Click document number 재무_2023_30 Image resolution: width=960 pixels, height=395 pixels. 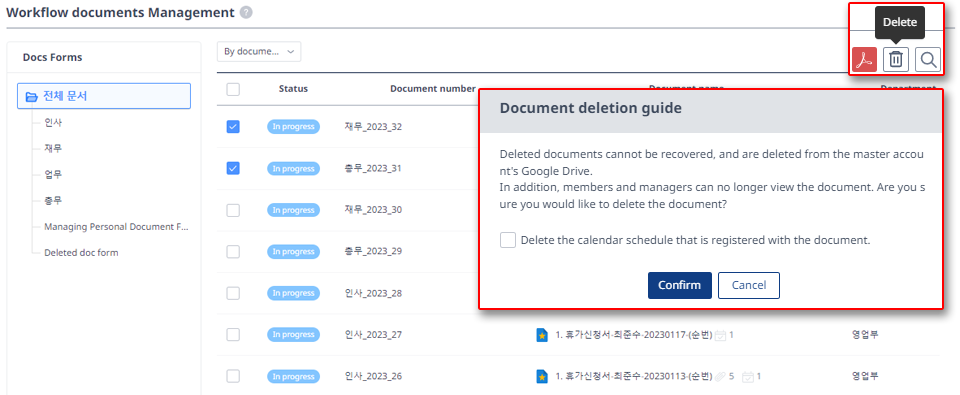click(373, 210)
